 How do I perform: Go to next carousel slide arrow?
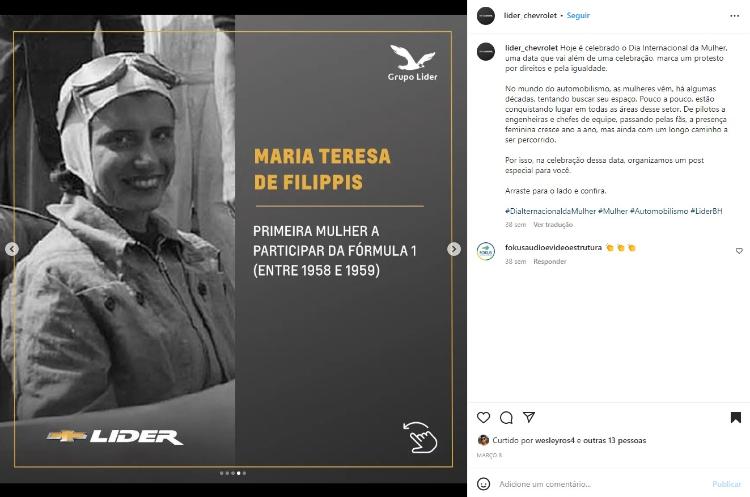454,249
